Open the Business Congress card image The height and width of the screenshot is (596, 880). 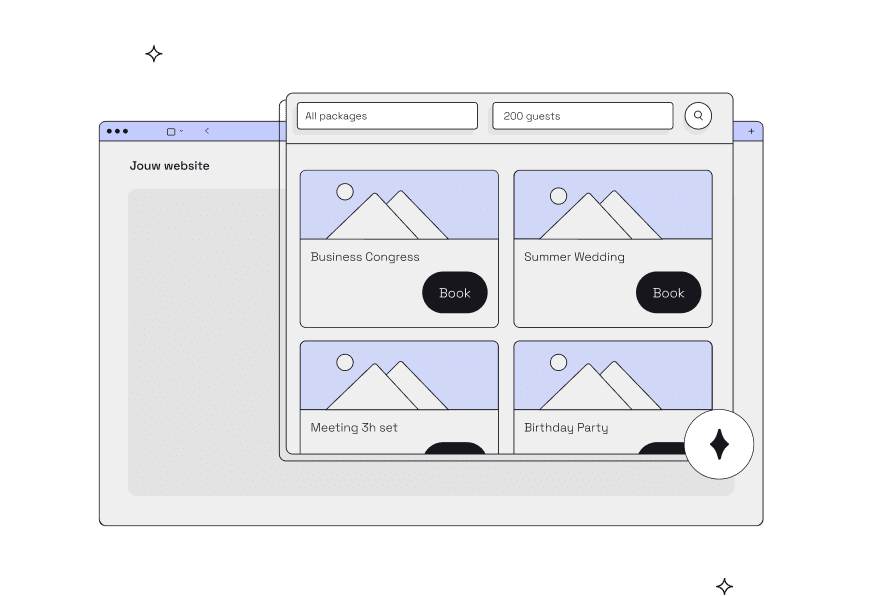399,205
